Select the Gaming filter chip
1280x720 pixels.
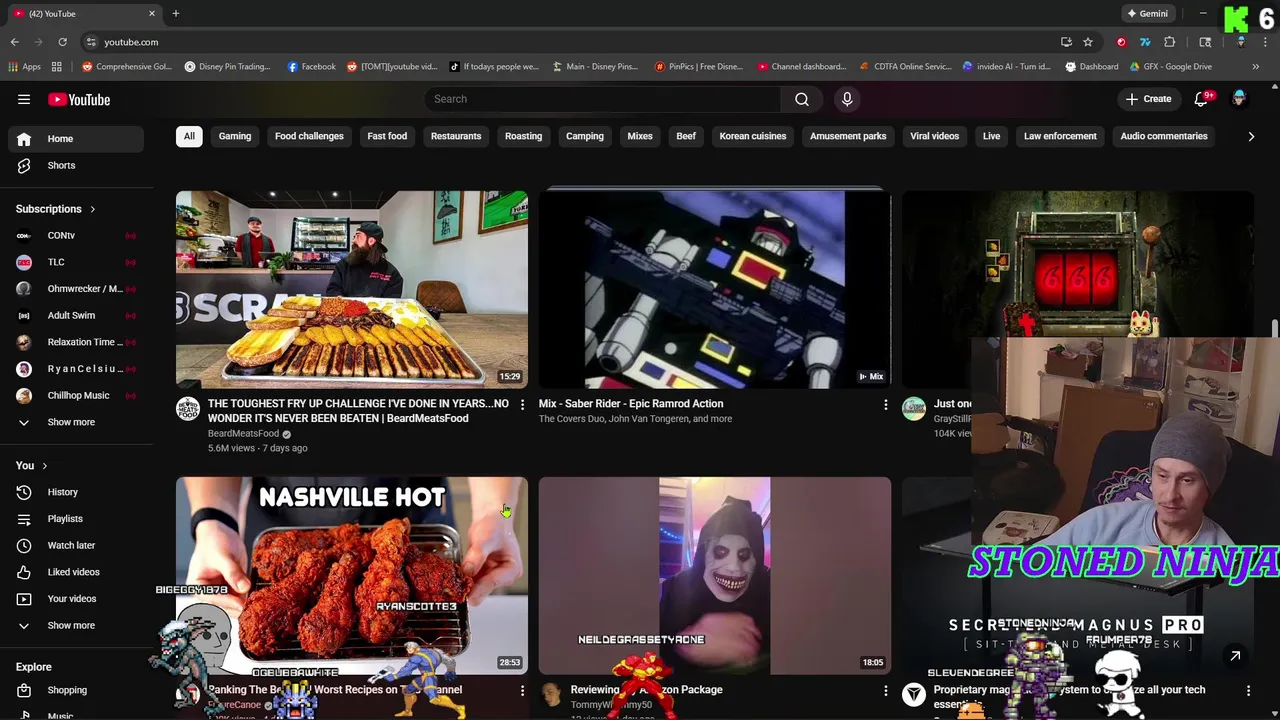235,136
